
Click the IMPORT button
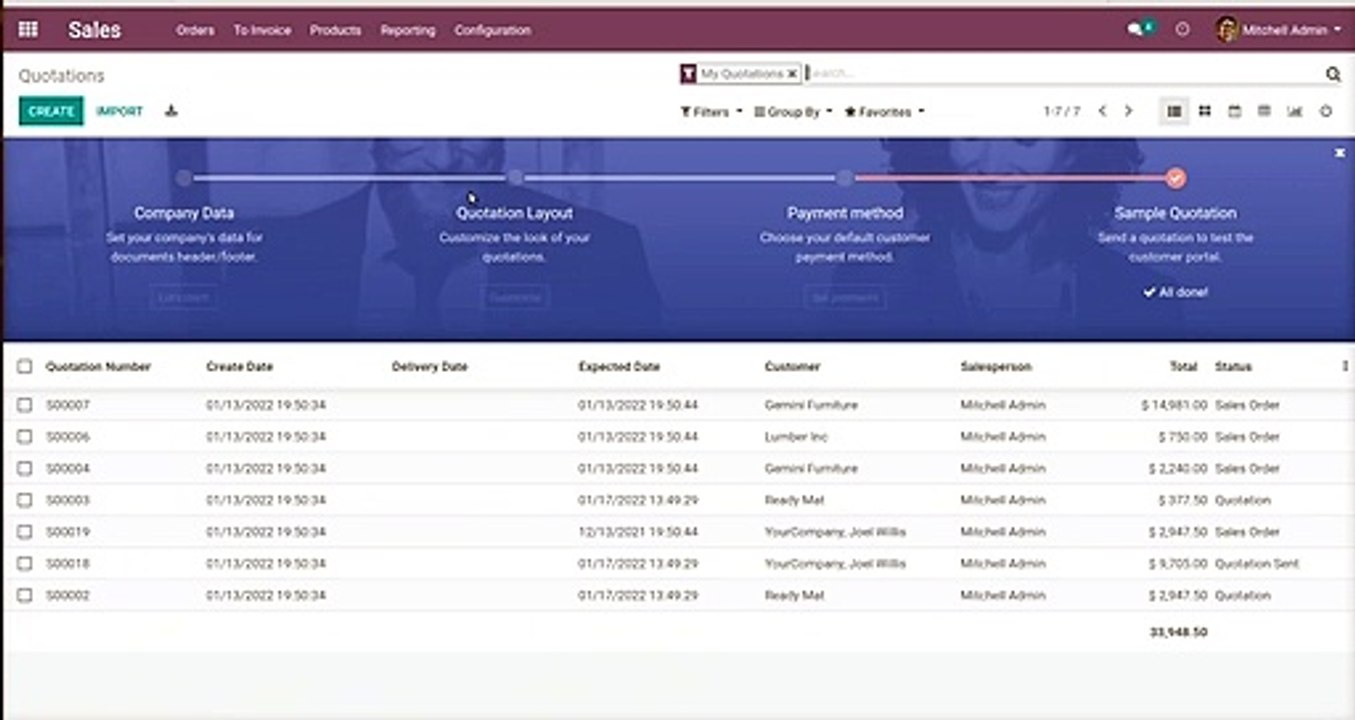tap(120, 111)
